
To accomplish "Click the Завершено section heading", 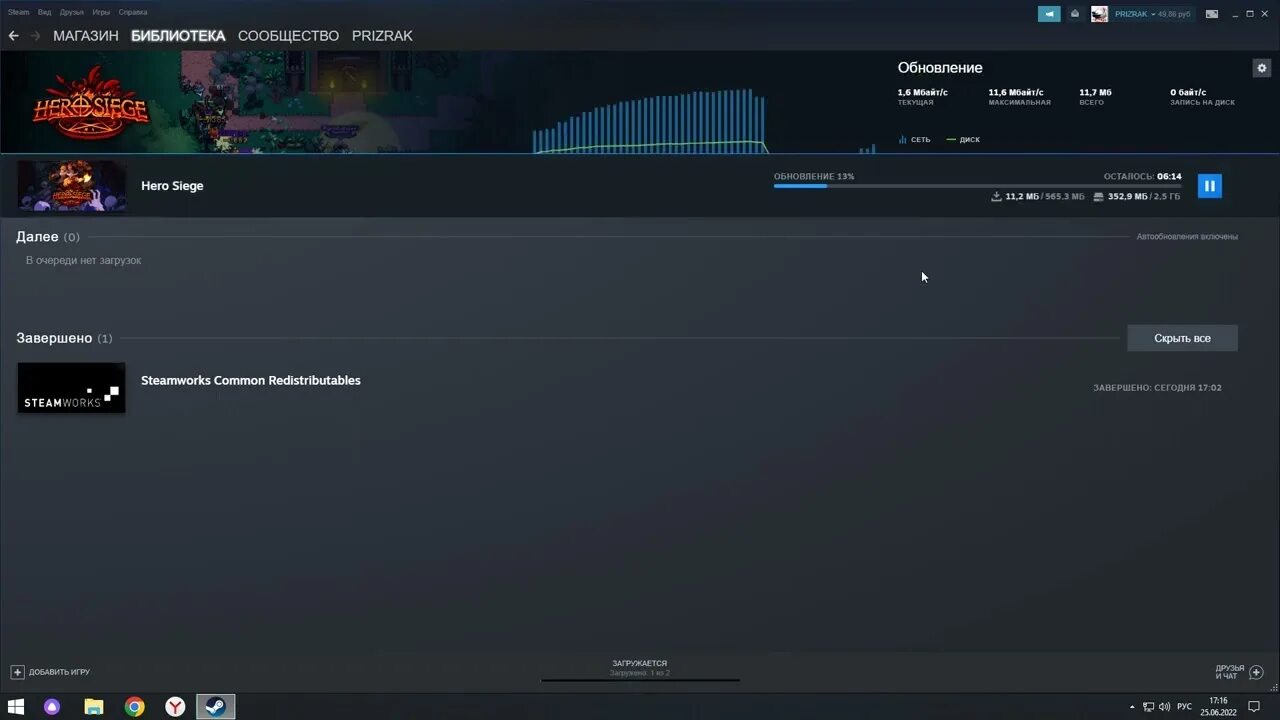I will tap(54, 338).
